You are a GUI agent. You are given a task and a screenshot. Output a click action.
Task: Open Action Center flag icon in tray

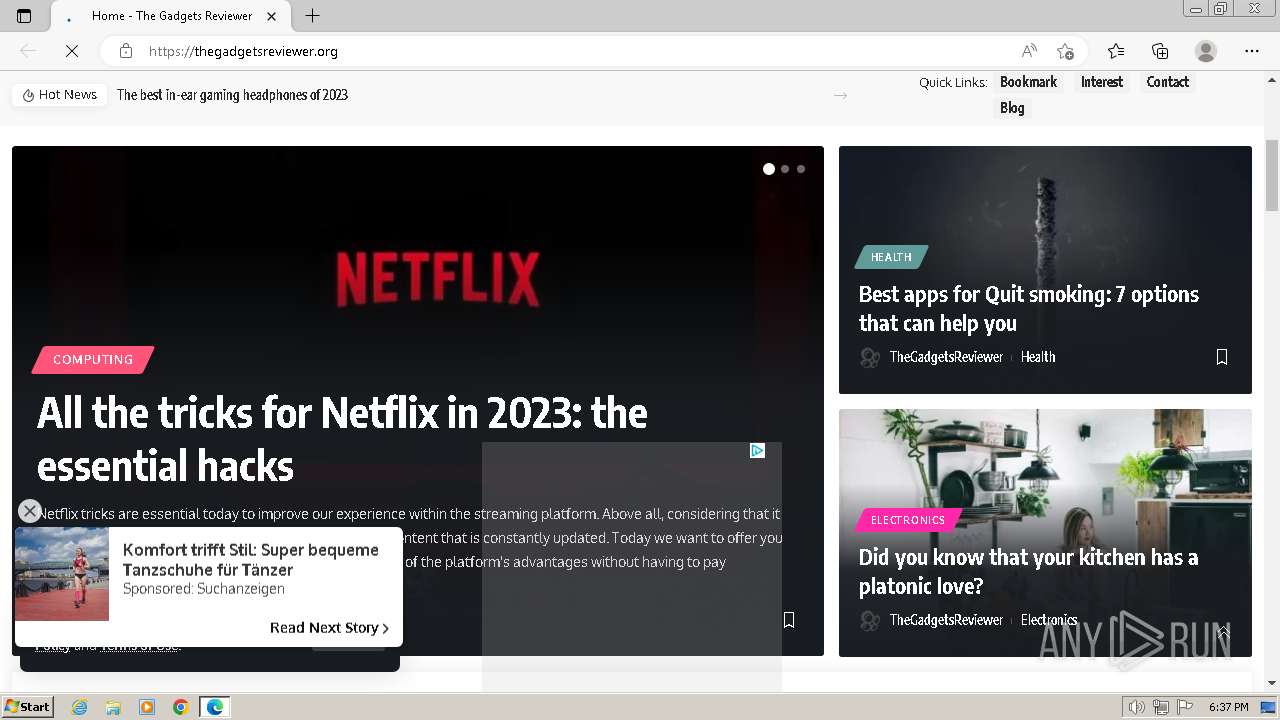1185,707
